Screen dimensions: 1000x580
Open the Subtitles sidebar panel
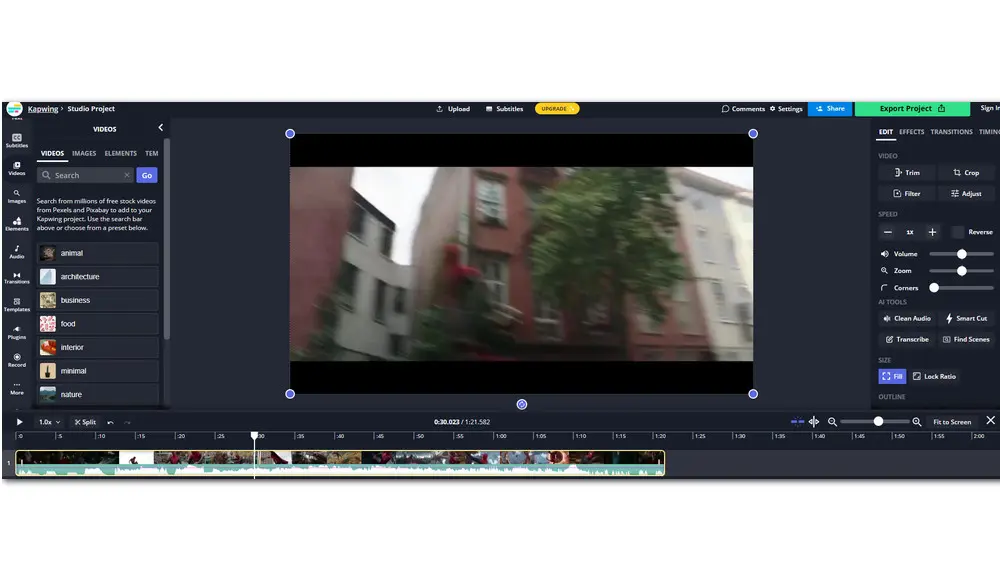point(17,140)
